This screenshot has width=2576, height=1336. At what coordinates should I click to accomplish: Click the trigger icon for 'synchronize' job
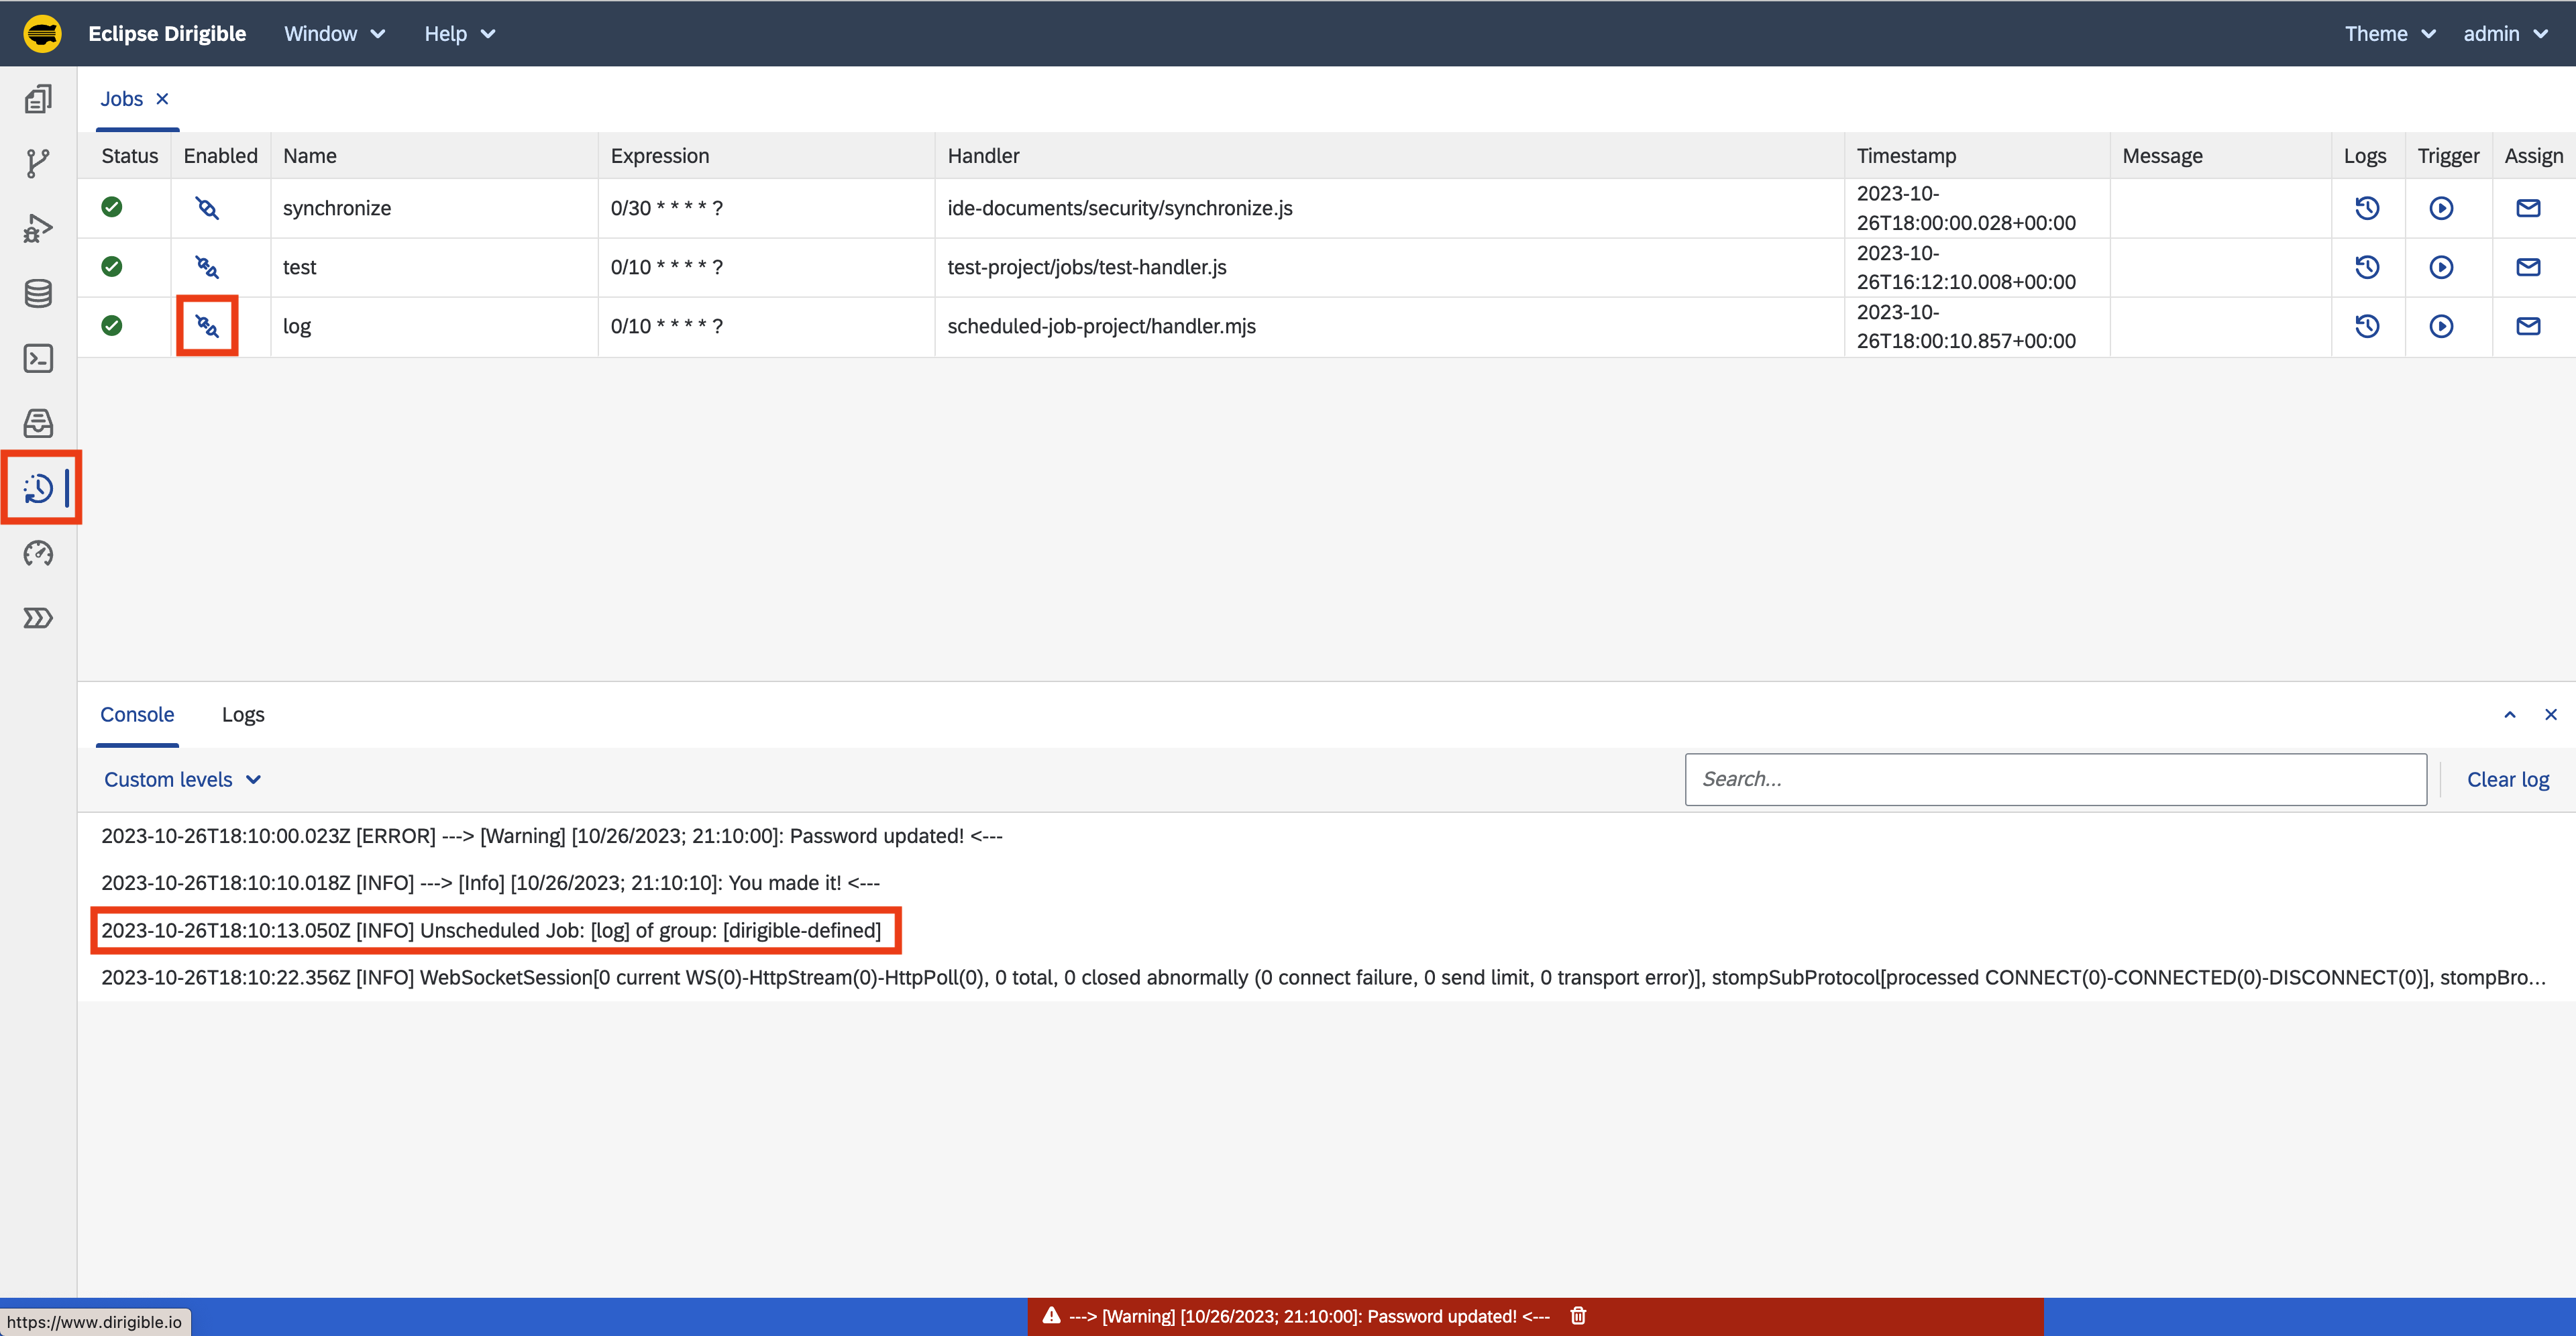2441,208
